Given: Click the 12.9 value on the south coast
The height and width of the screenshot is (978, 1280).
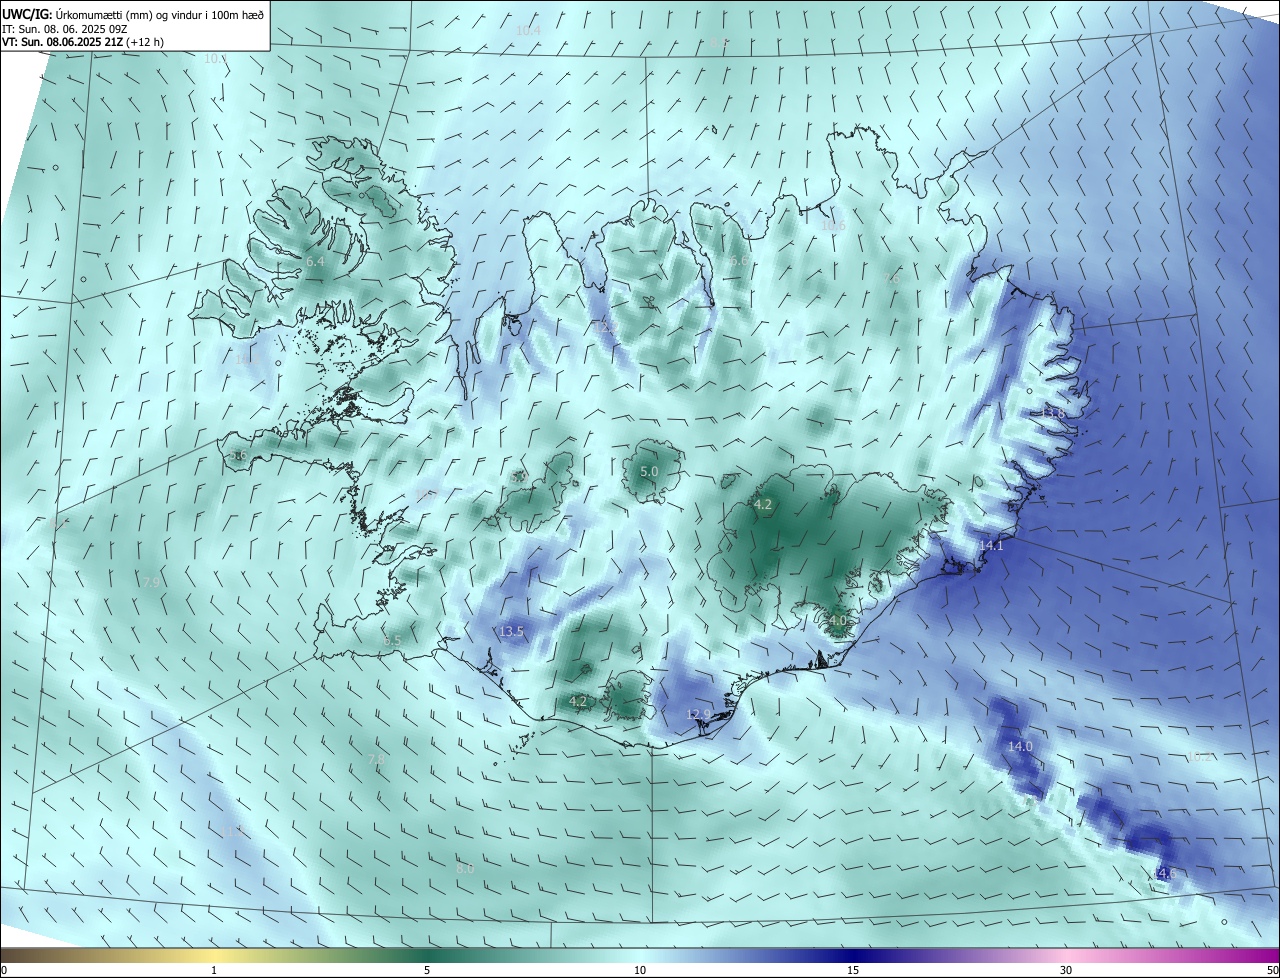Looking at the screenshot, I should pyautogui.click(x=699, y=714).
